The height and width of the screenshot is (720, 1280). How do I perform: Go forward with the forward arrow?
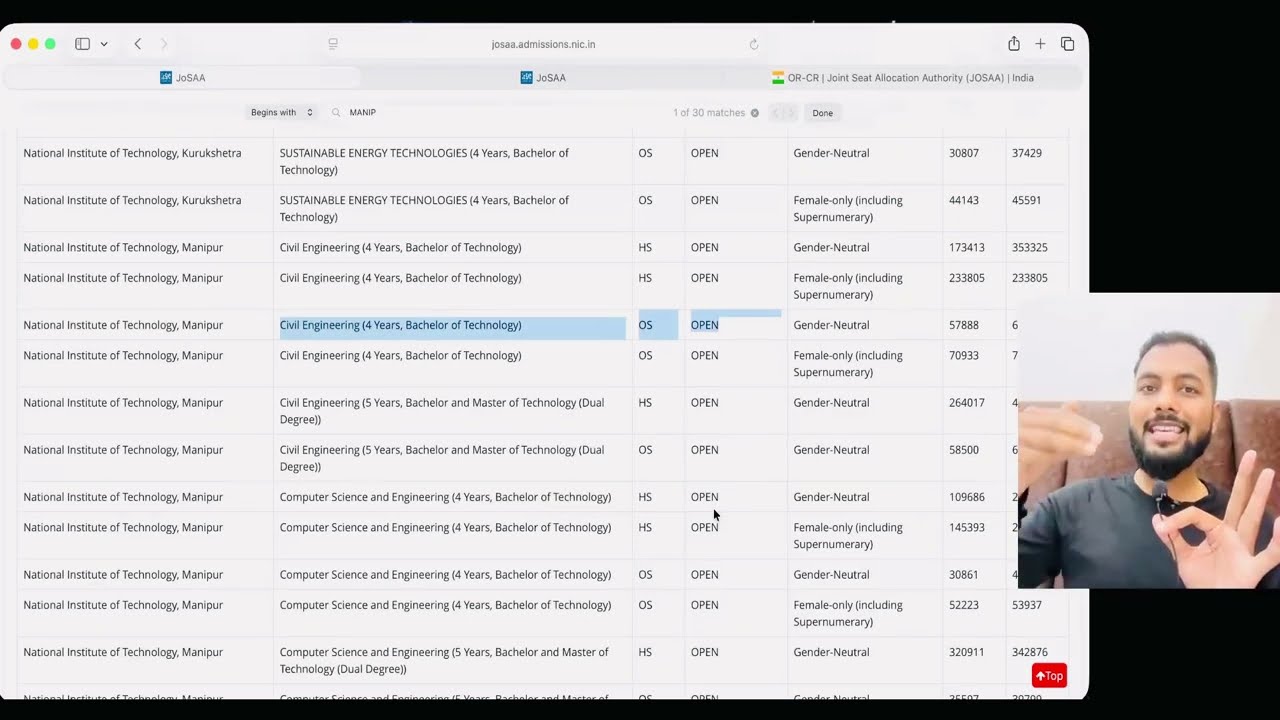coord(164,44)
